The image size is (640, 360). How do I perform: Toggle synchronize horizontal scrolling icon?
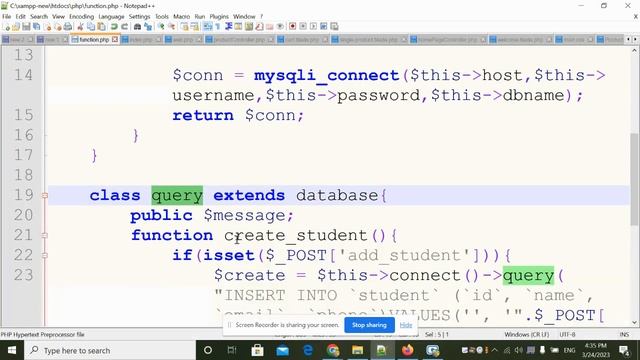[x=195, y=27]
